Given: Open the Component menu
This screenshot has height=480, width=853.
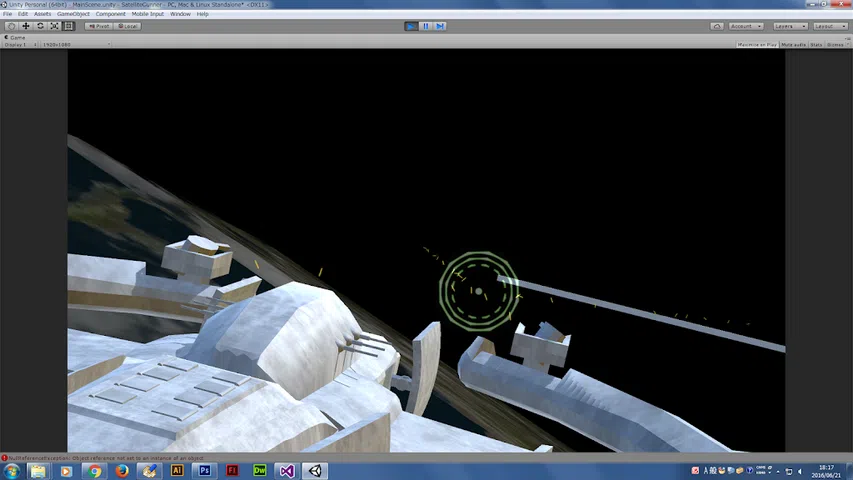Looking at the screenshot, I should click(110, 14).
